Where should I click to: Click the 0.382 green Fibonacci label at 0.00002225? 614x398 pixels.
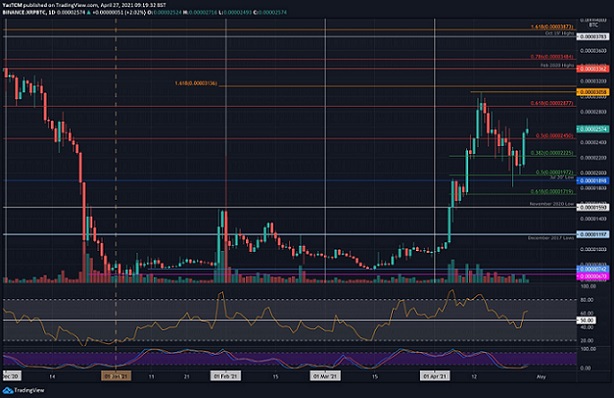[x=552, y=153]
